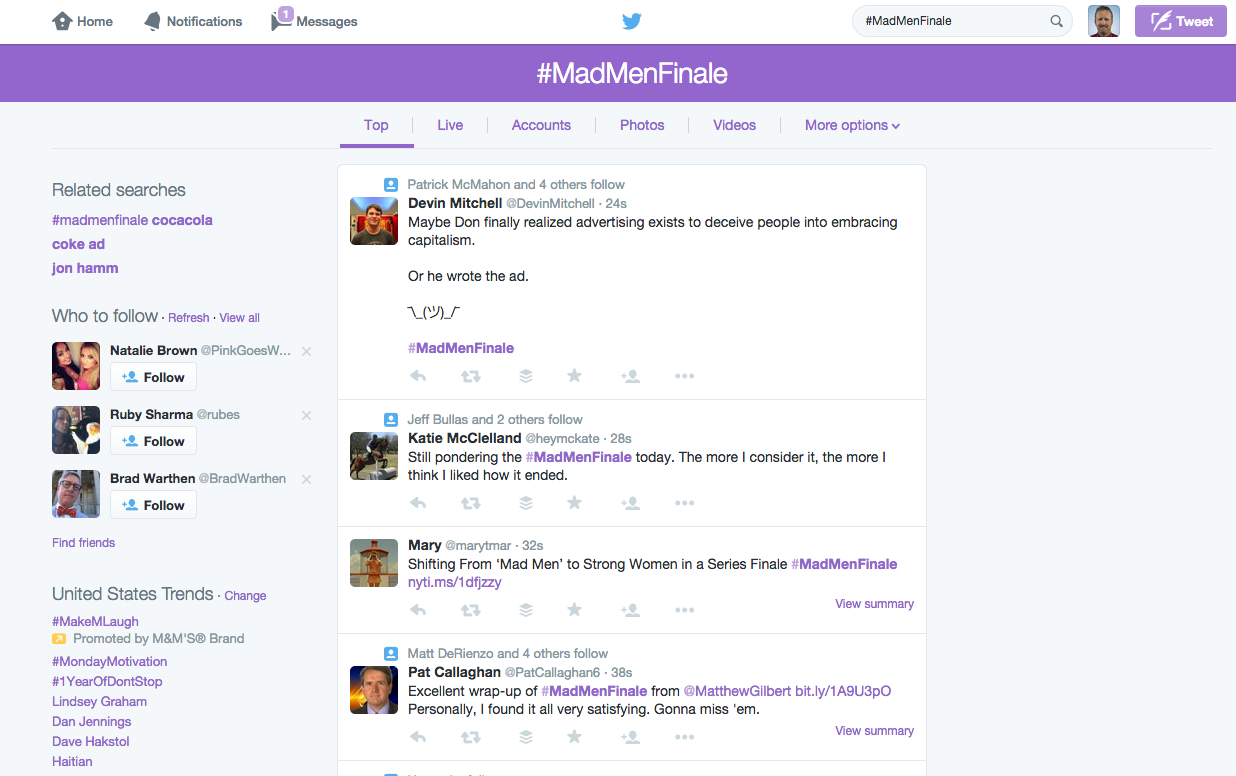Open more actions on Pat Callaghan's tweet
1236x776 pixels.
pos(685,737)
